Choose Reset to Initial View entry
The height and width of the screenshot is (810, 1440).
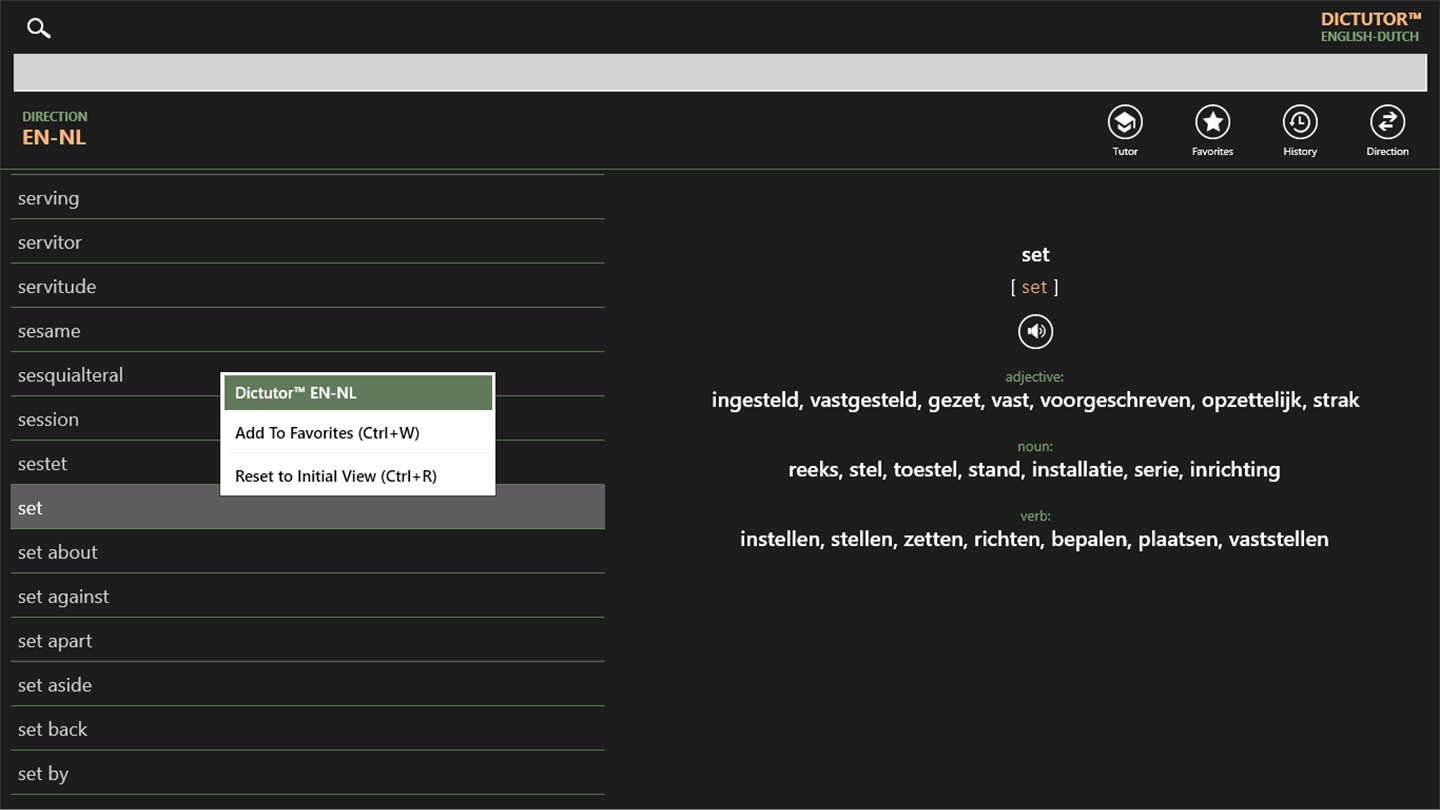358,476
